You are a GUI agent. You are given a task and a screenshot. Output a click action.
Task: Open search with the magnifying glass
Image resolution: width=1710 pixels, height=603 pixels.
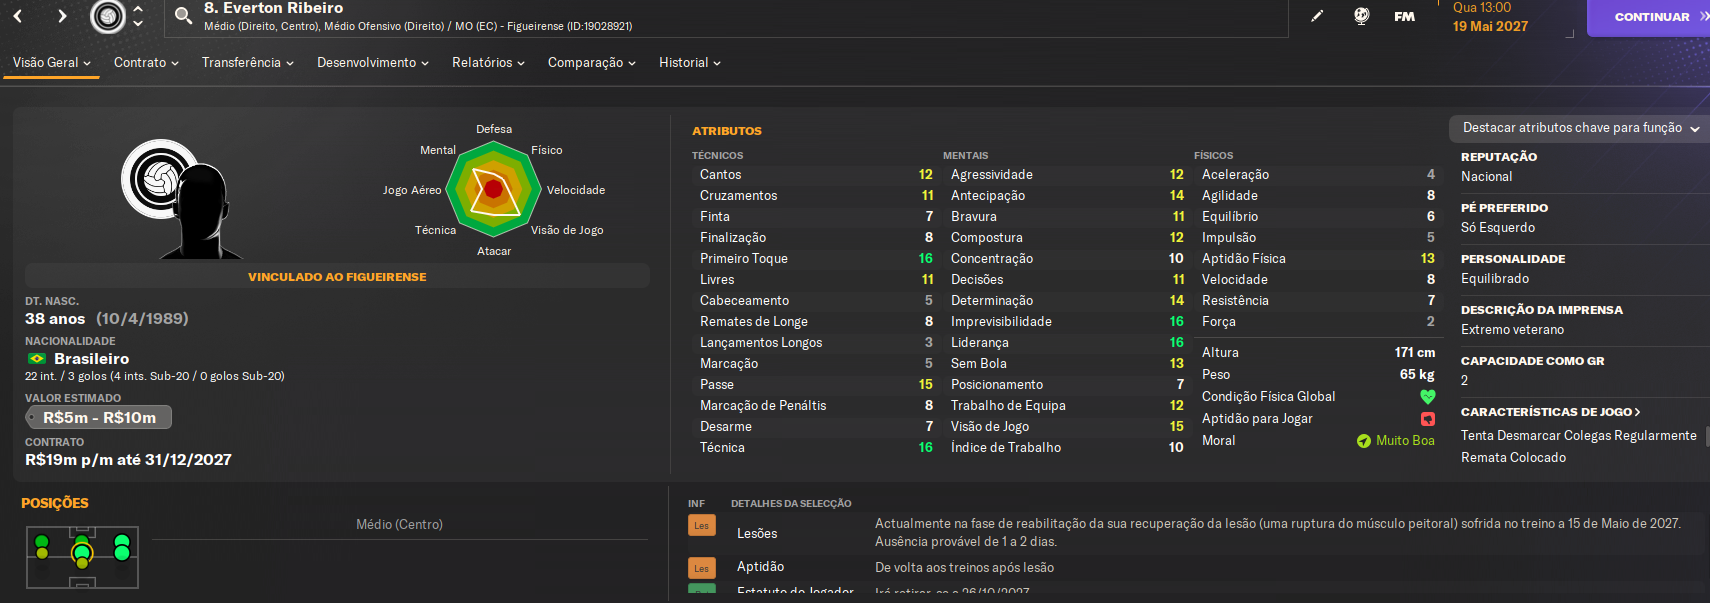(183, 16)
